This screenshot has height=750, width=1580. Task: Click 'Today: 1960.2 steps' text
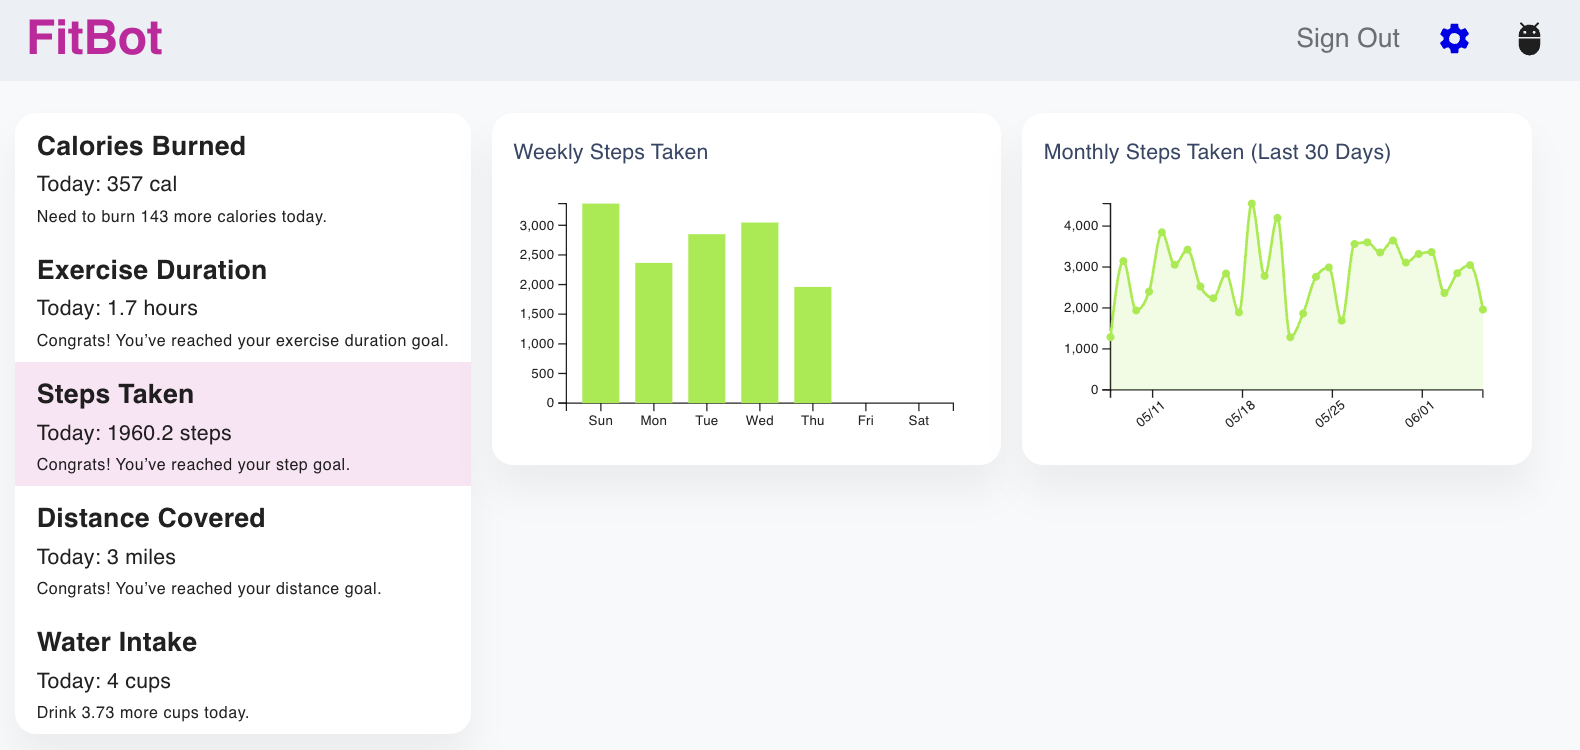click(134, 433)
